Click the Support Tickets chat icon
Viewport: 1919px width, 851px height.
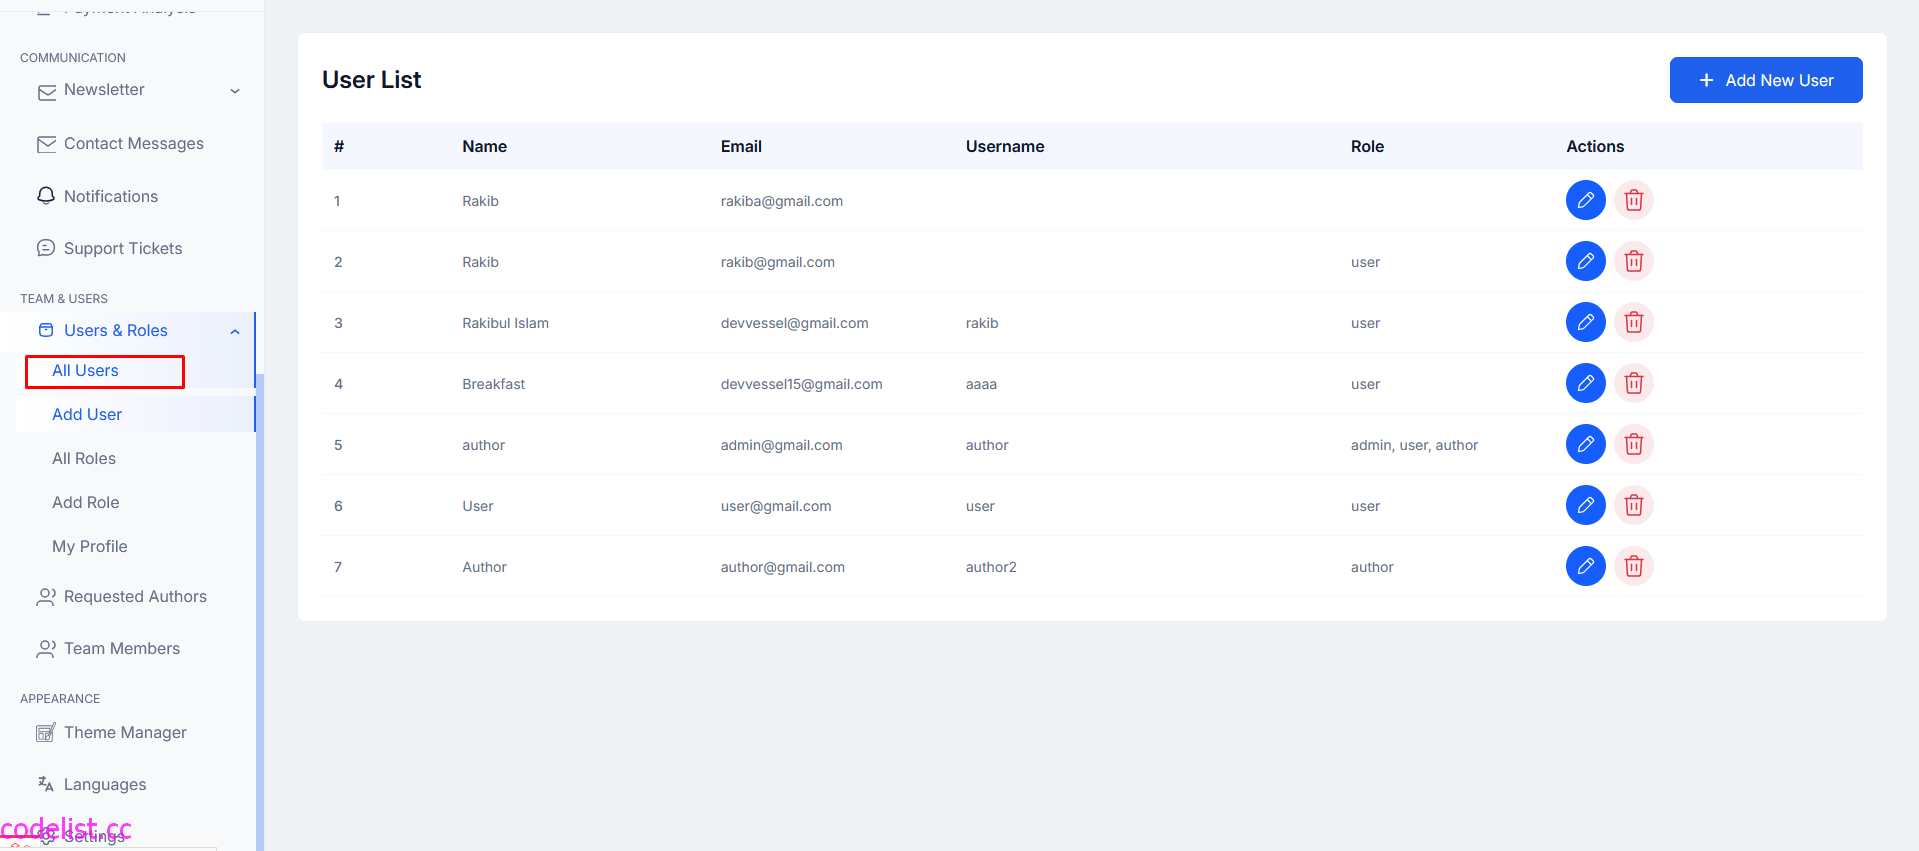[x=46, y=248]
